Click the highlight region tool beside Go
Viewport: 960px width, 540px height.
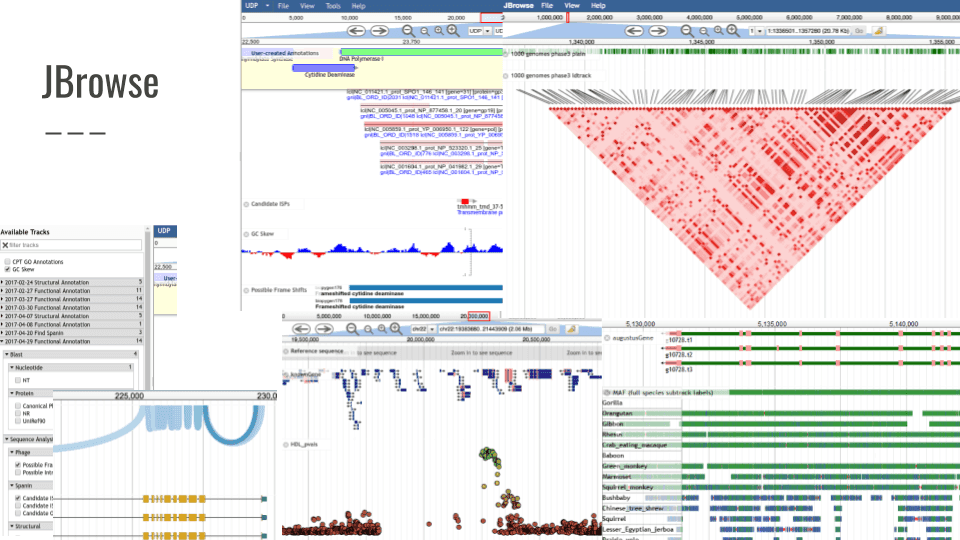click(x=879, y=31)
